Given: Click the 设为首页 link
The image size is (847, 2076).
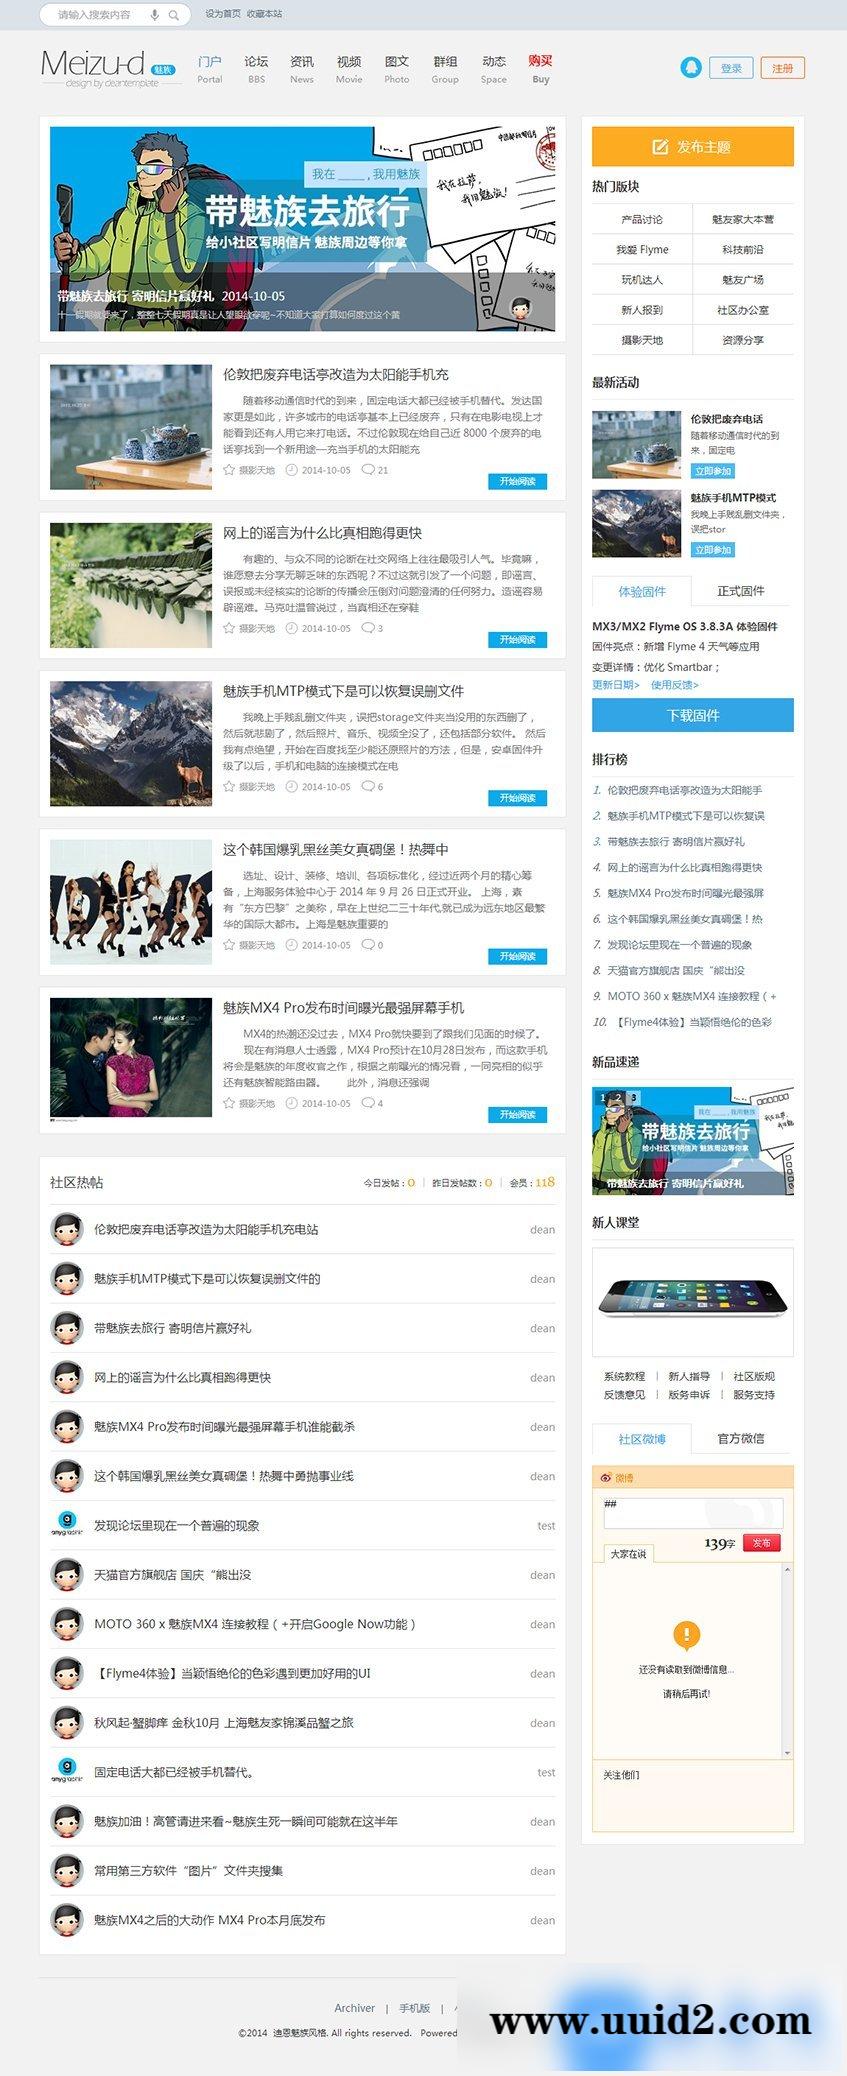Looking at the screenshot, I should 223,14.
